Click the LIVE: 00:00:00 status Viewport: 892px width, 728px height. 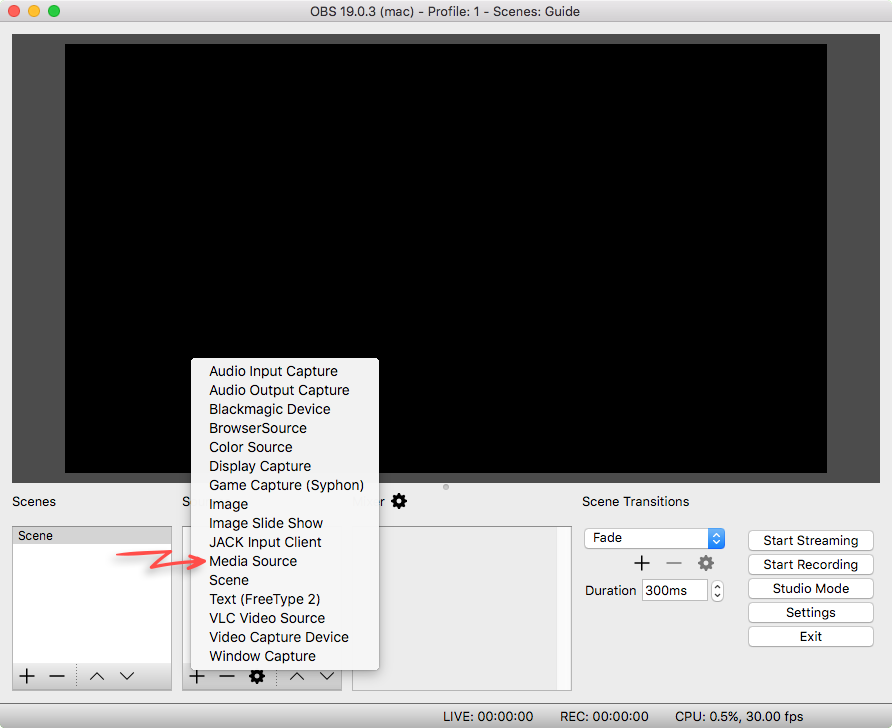click(488, 716)
